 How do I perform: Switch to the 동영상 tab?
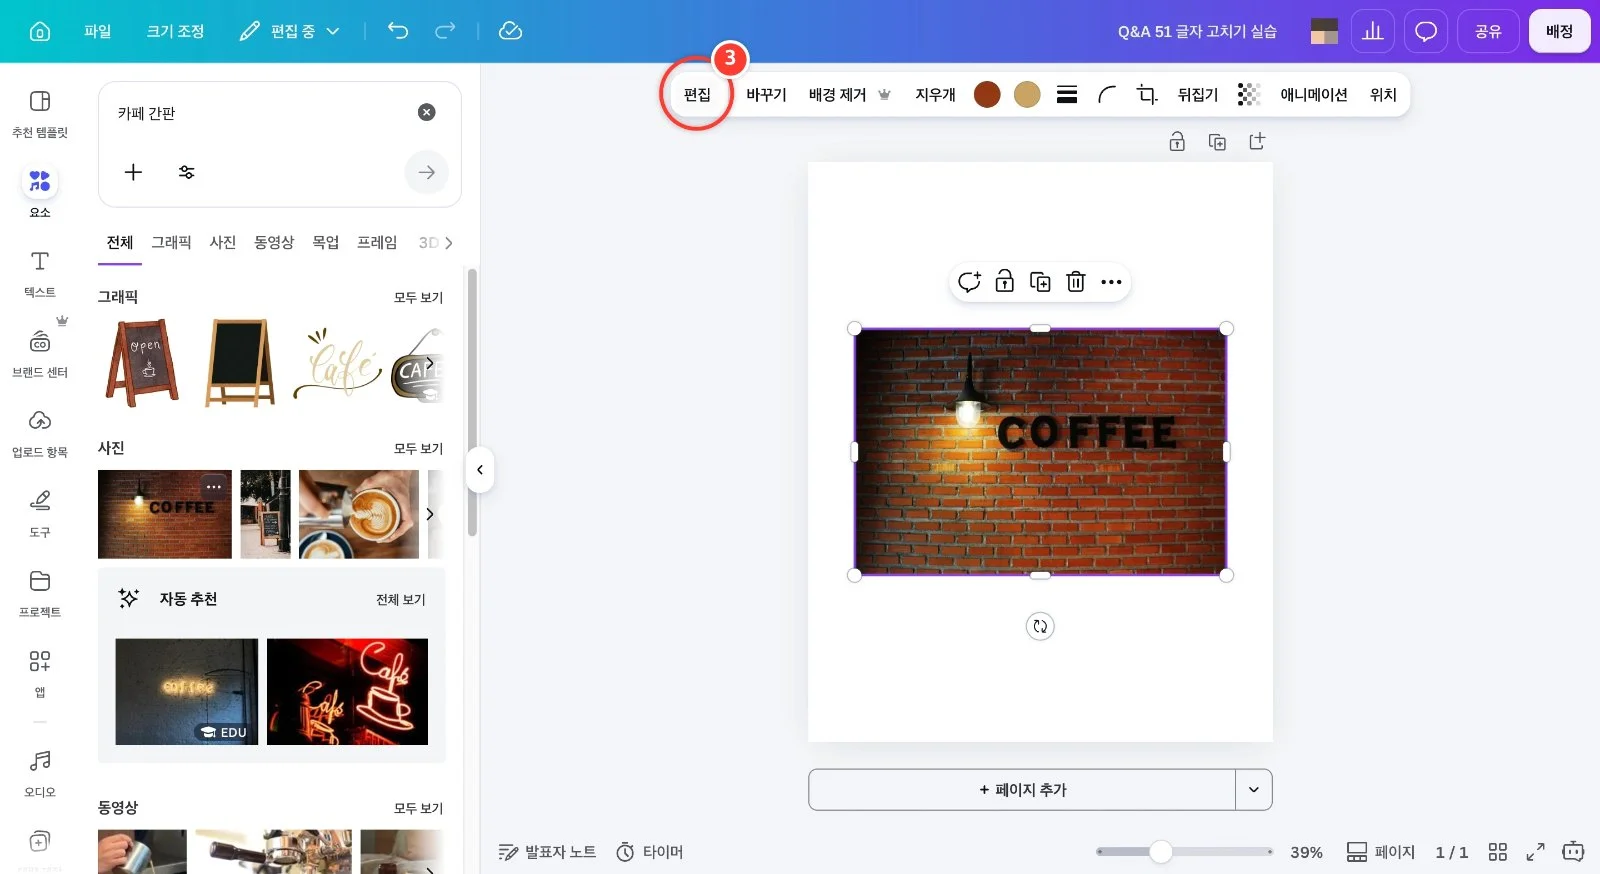(274, 242)
